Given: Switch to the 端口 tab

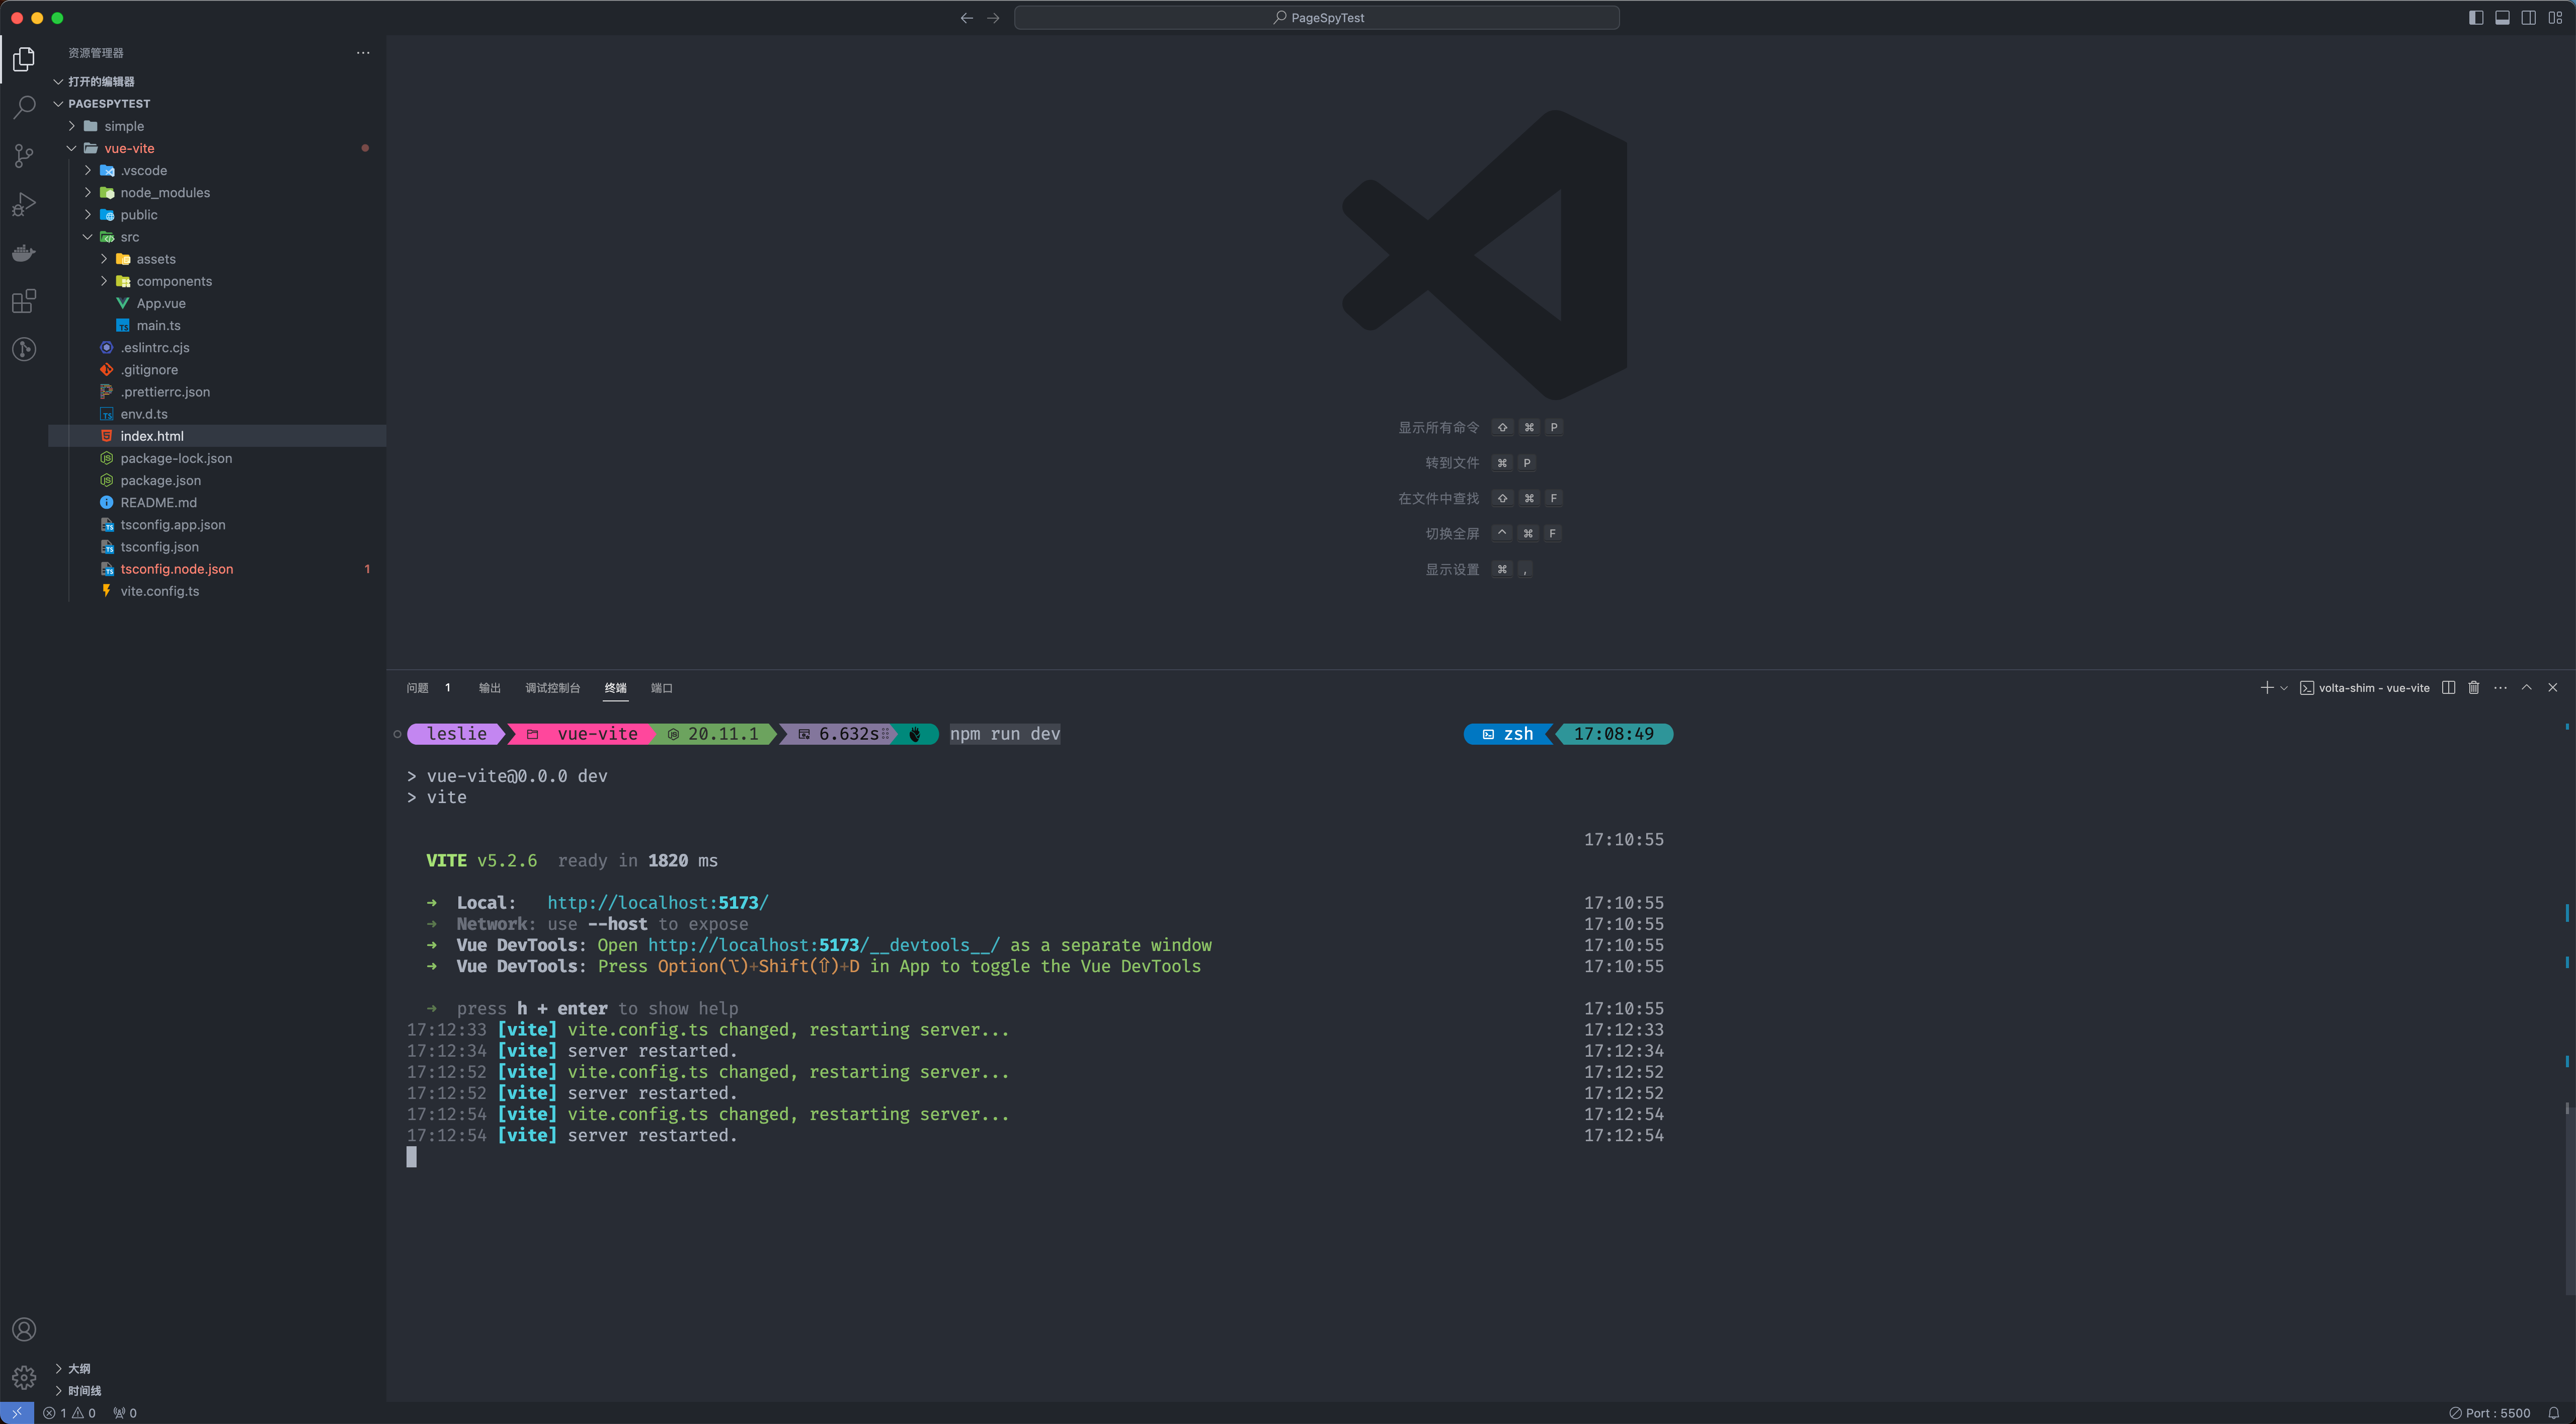Looking at the screenshot, I should tap(662, 688).
